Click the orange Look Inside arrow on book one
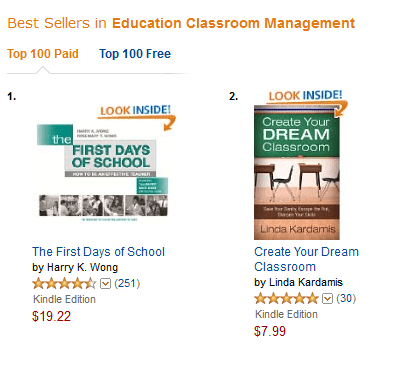Screen dimensions: 415x371 pyautogui.click(x=168, y=123)
